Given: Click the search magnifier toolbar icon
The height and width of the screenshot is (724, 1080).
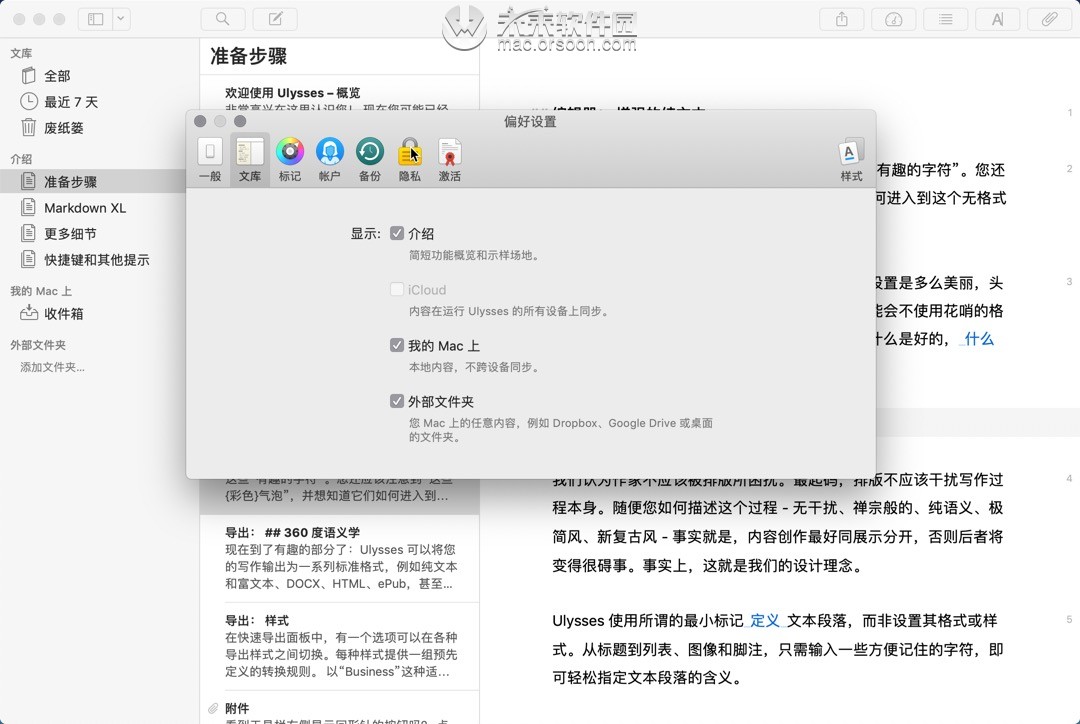Looking at the screenshot, I should click(222, 19).
